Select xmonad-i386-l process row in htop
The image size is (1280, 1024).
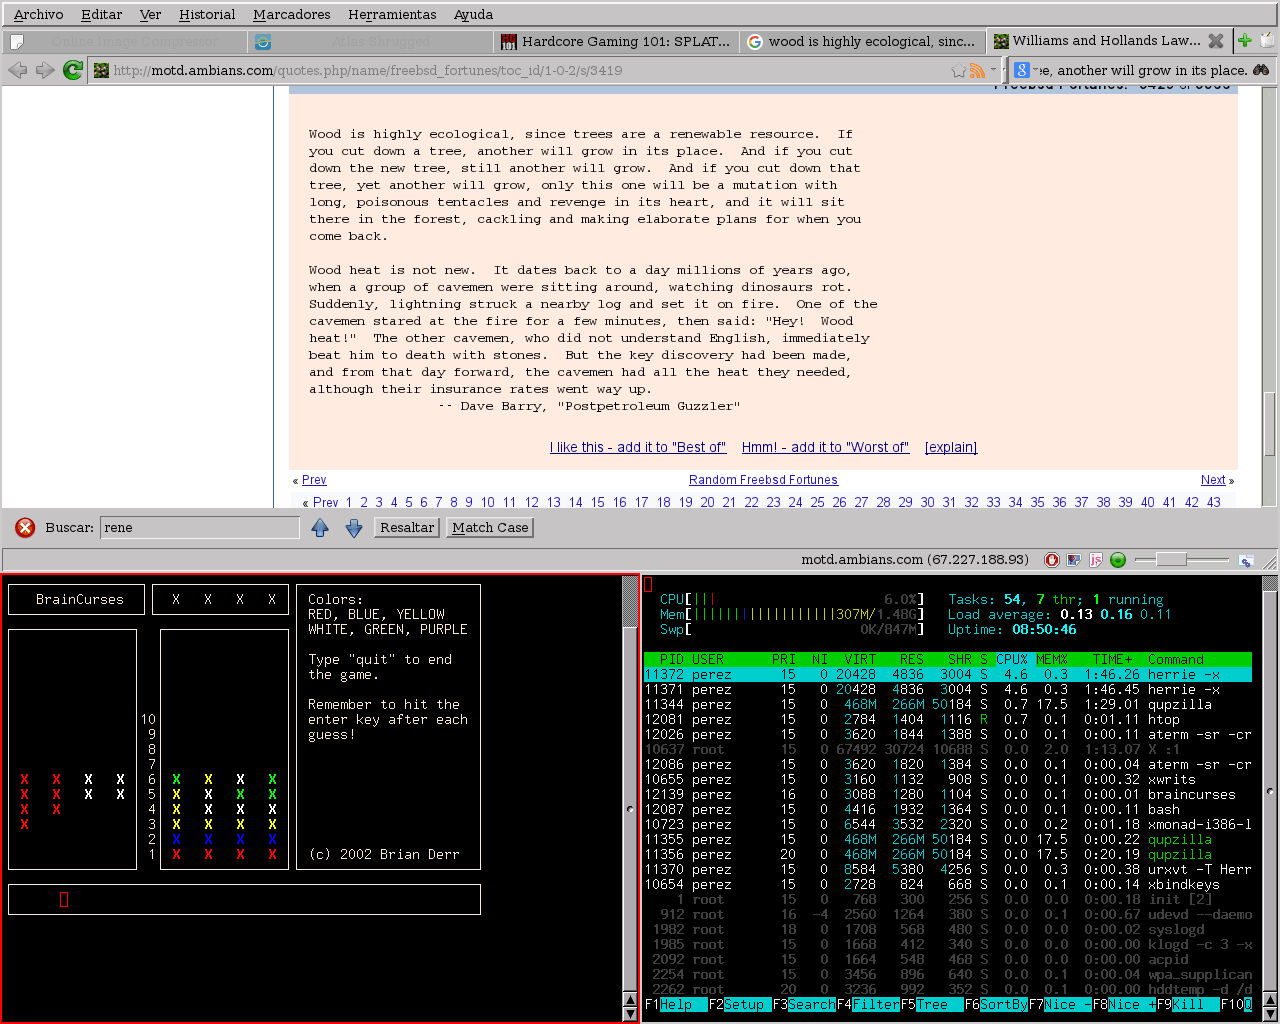point(947,825)
